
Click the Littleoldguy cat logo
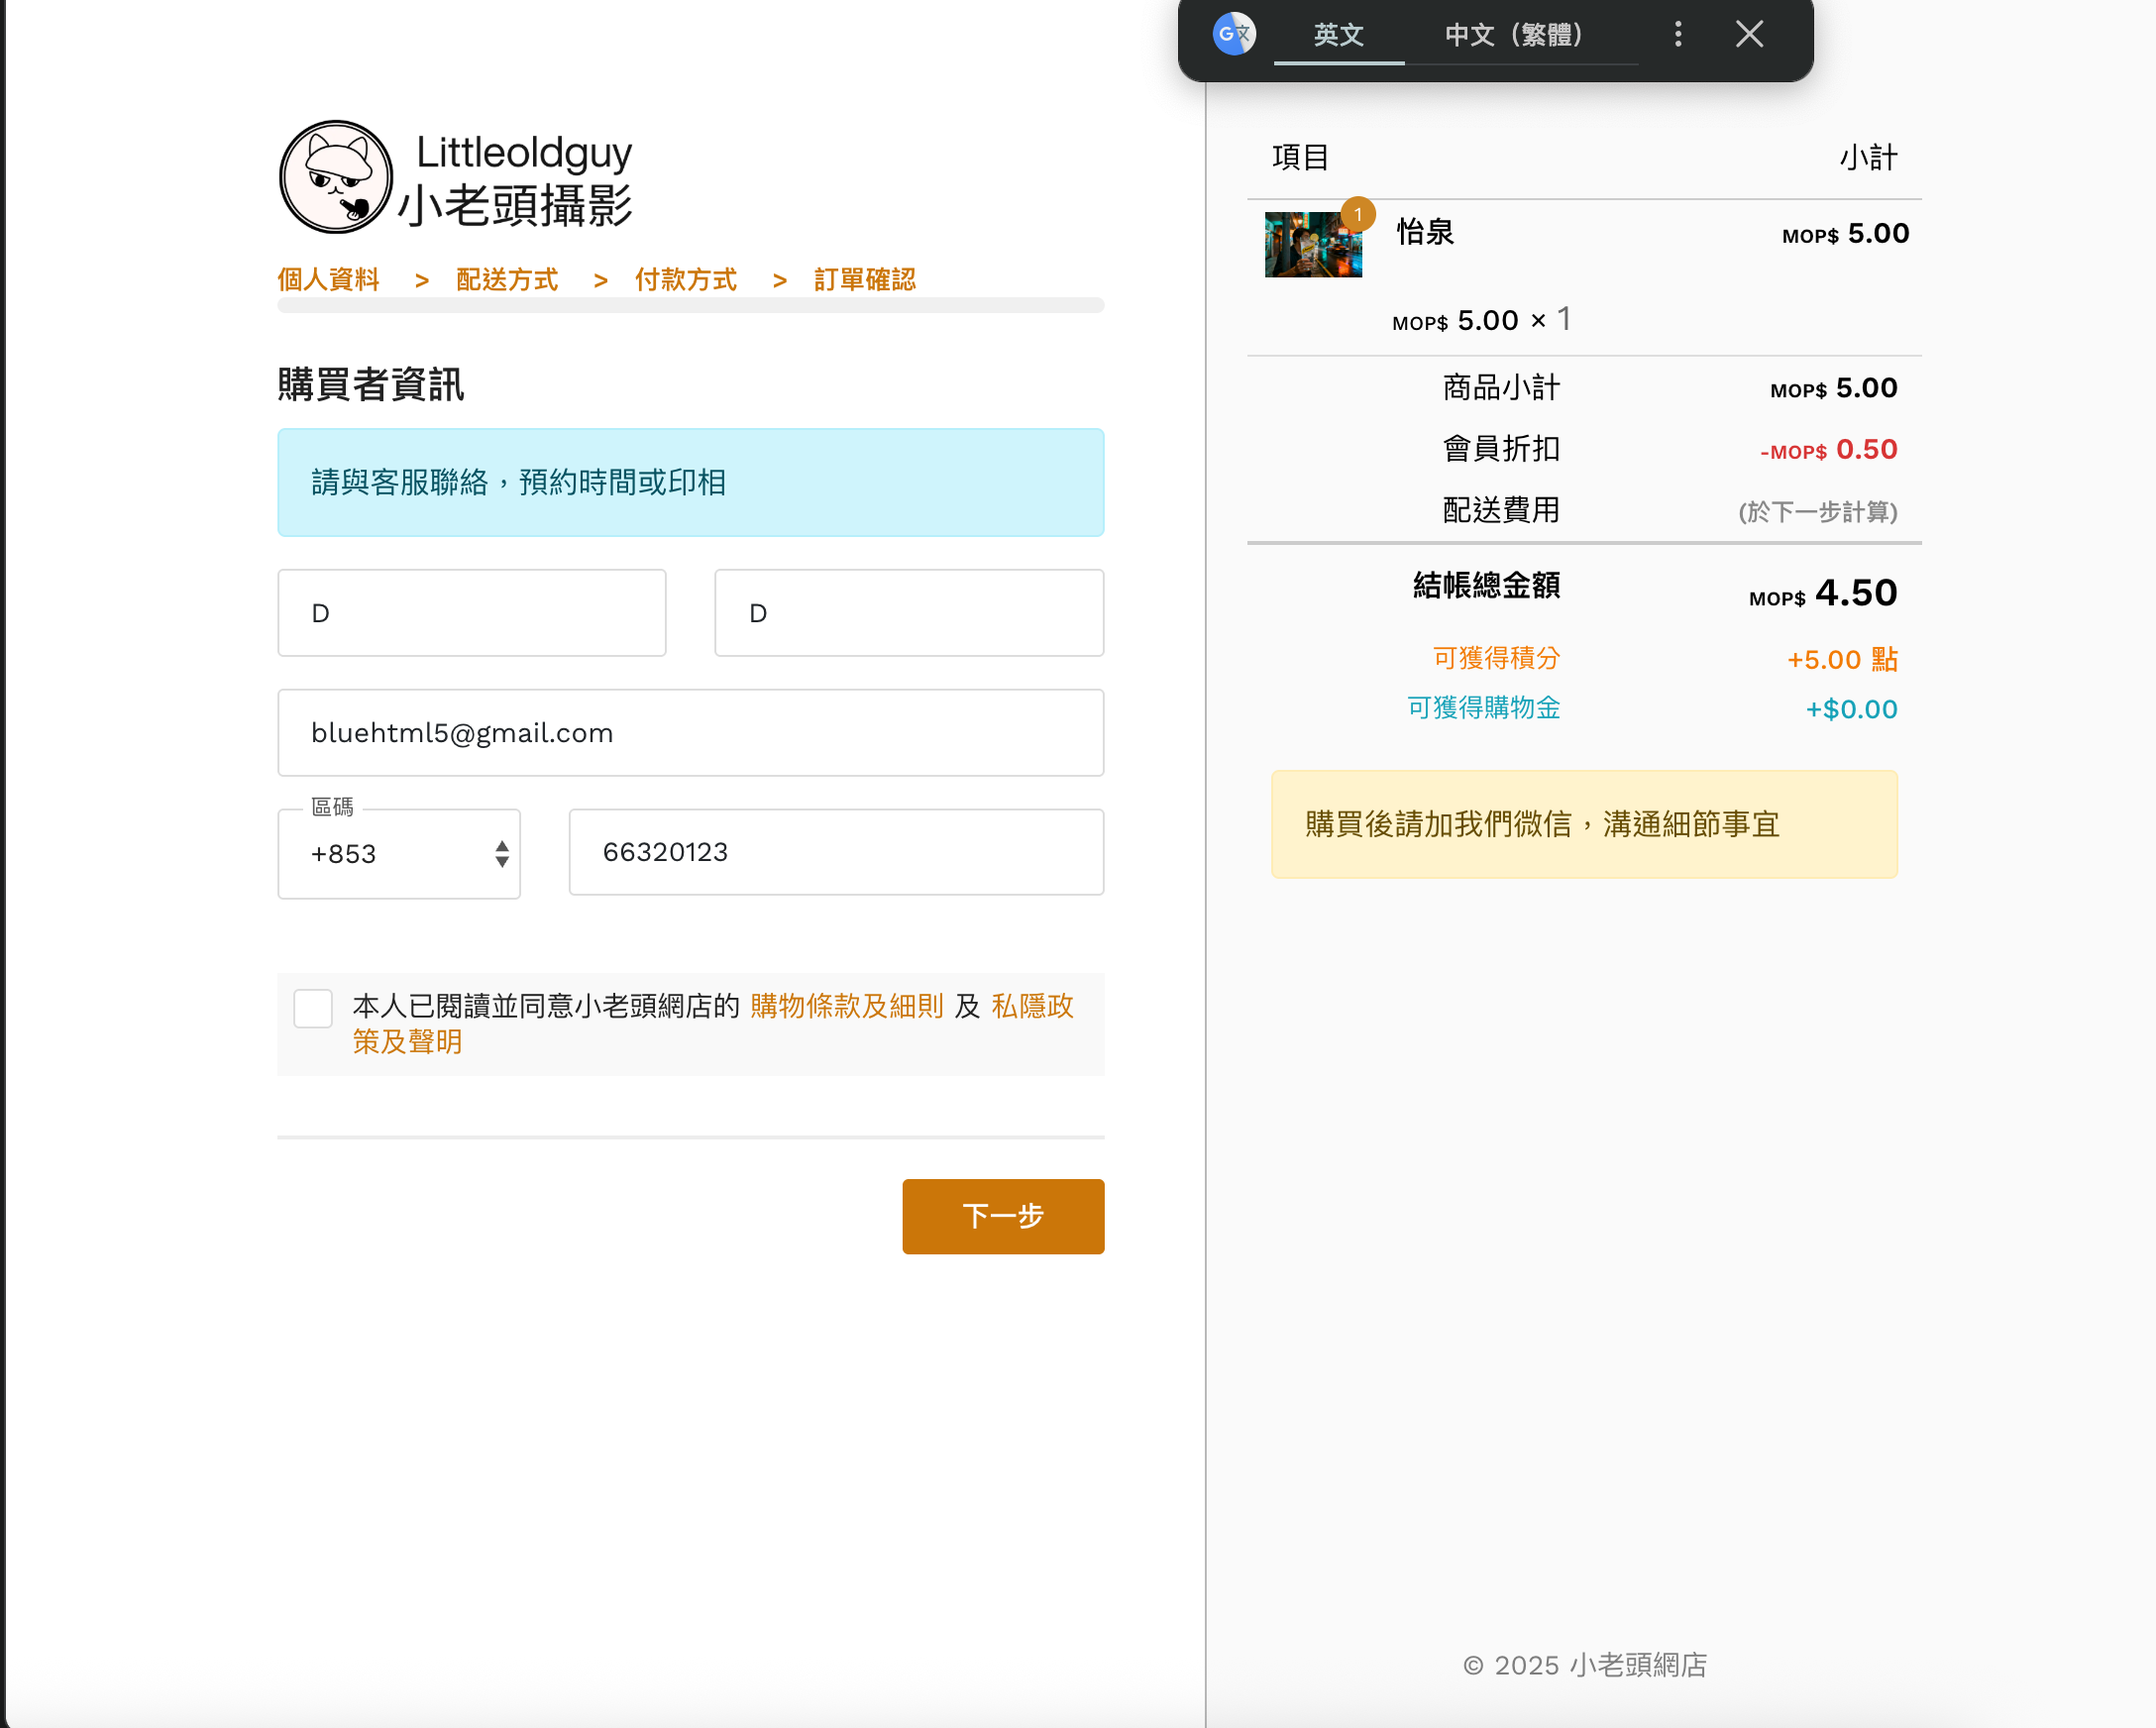pyautogui.click(x=336, y=178)
